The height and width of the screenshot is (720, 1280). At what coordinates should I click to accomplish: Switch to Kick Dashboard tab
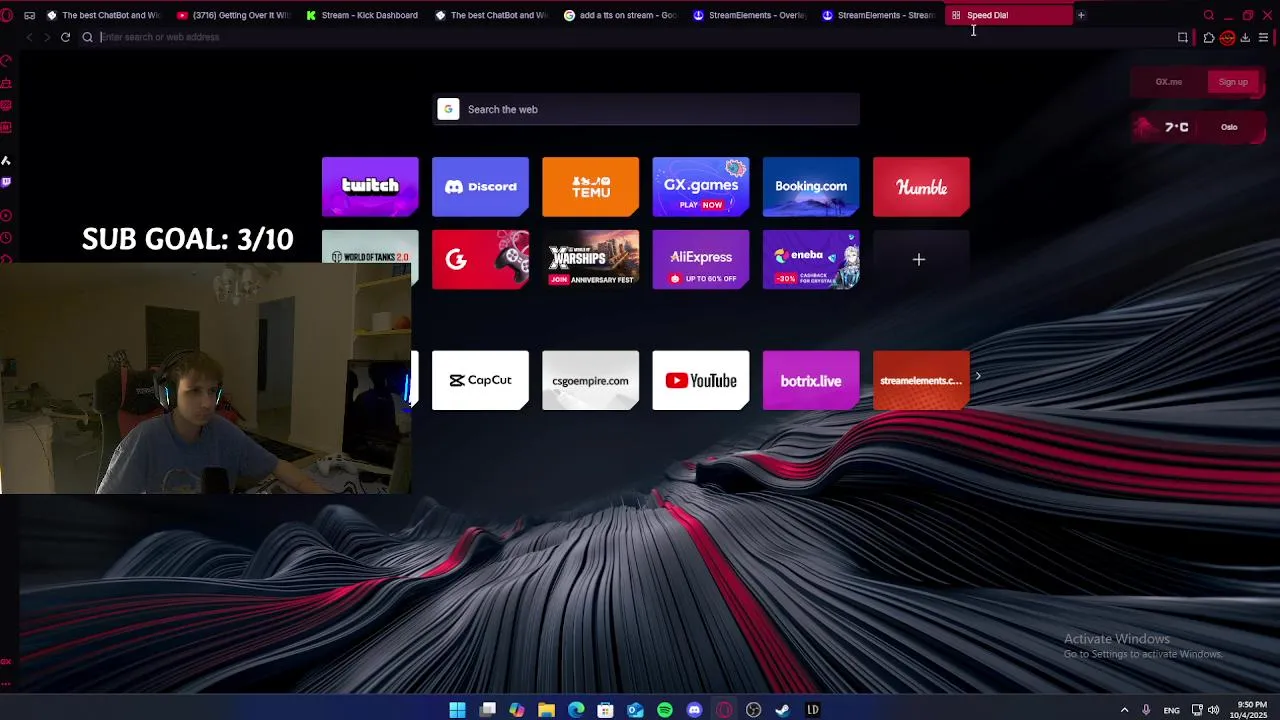coord(362,15)
